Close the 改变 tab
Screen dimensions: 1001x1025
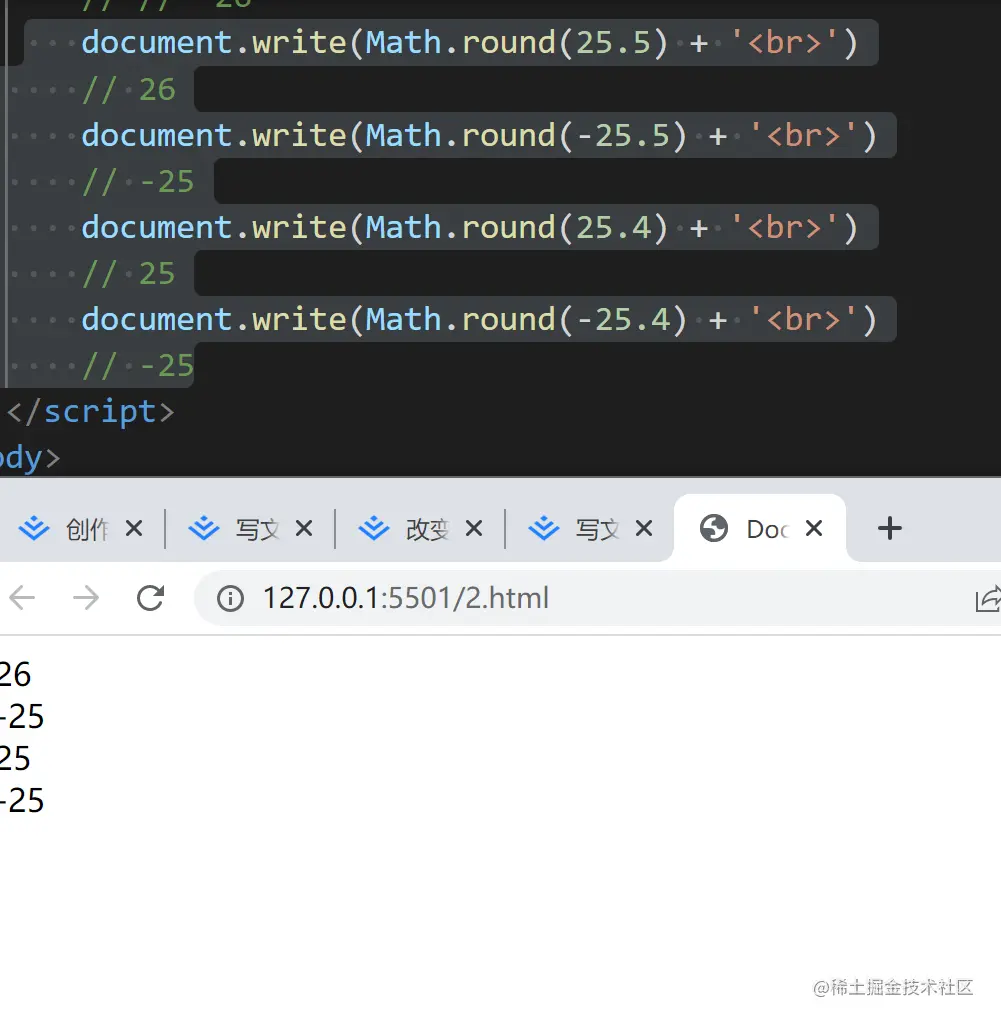474,528
